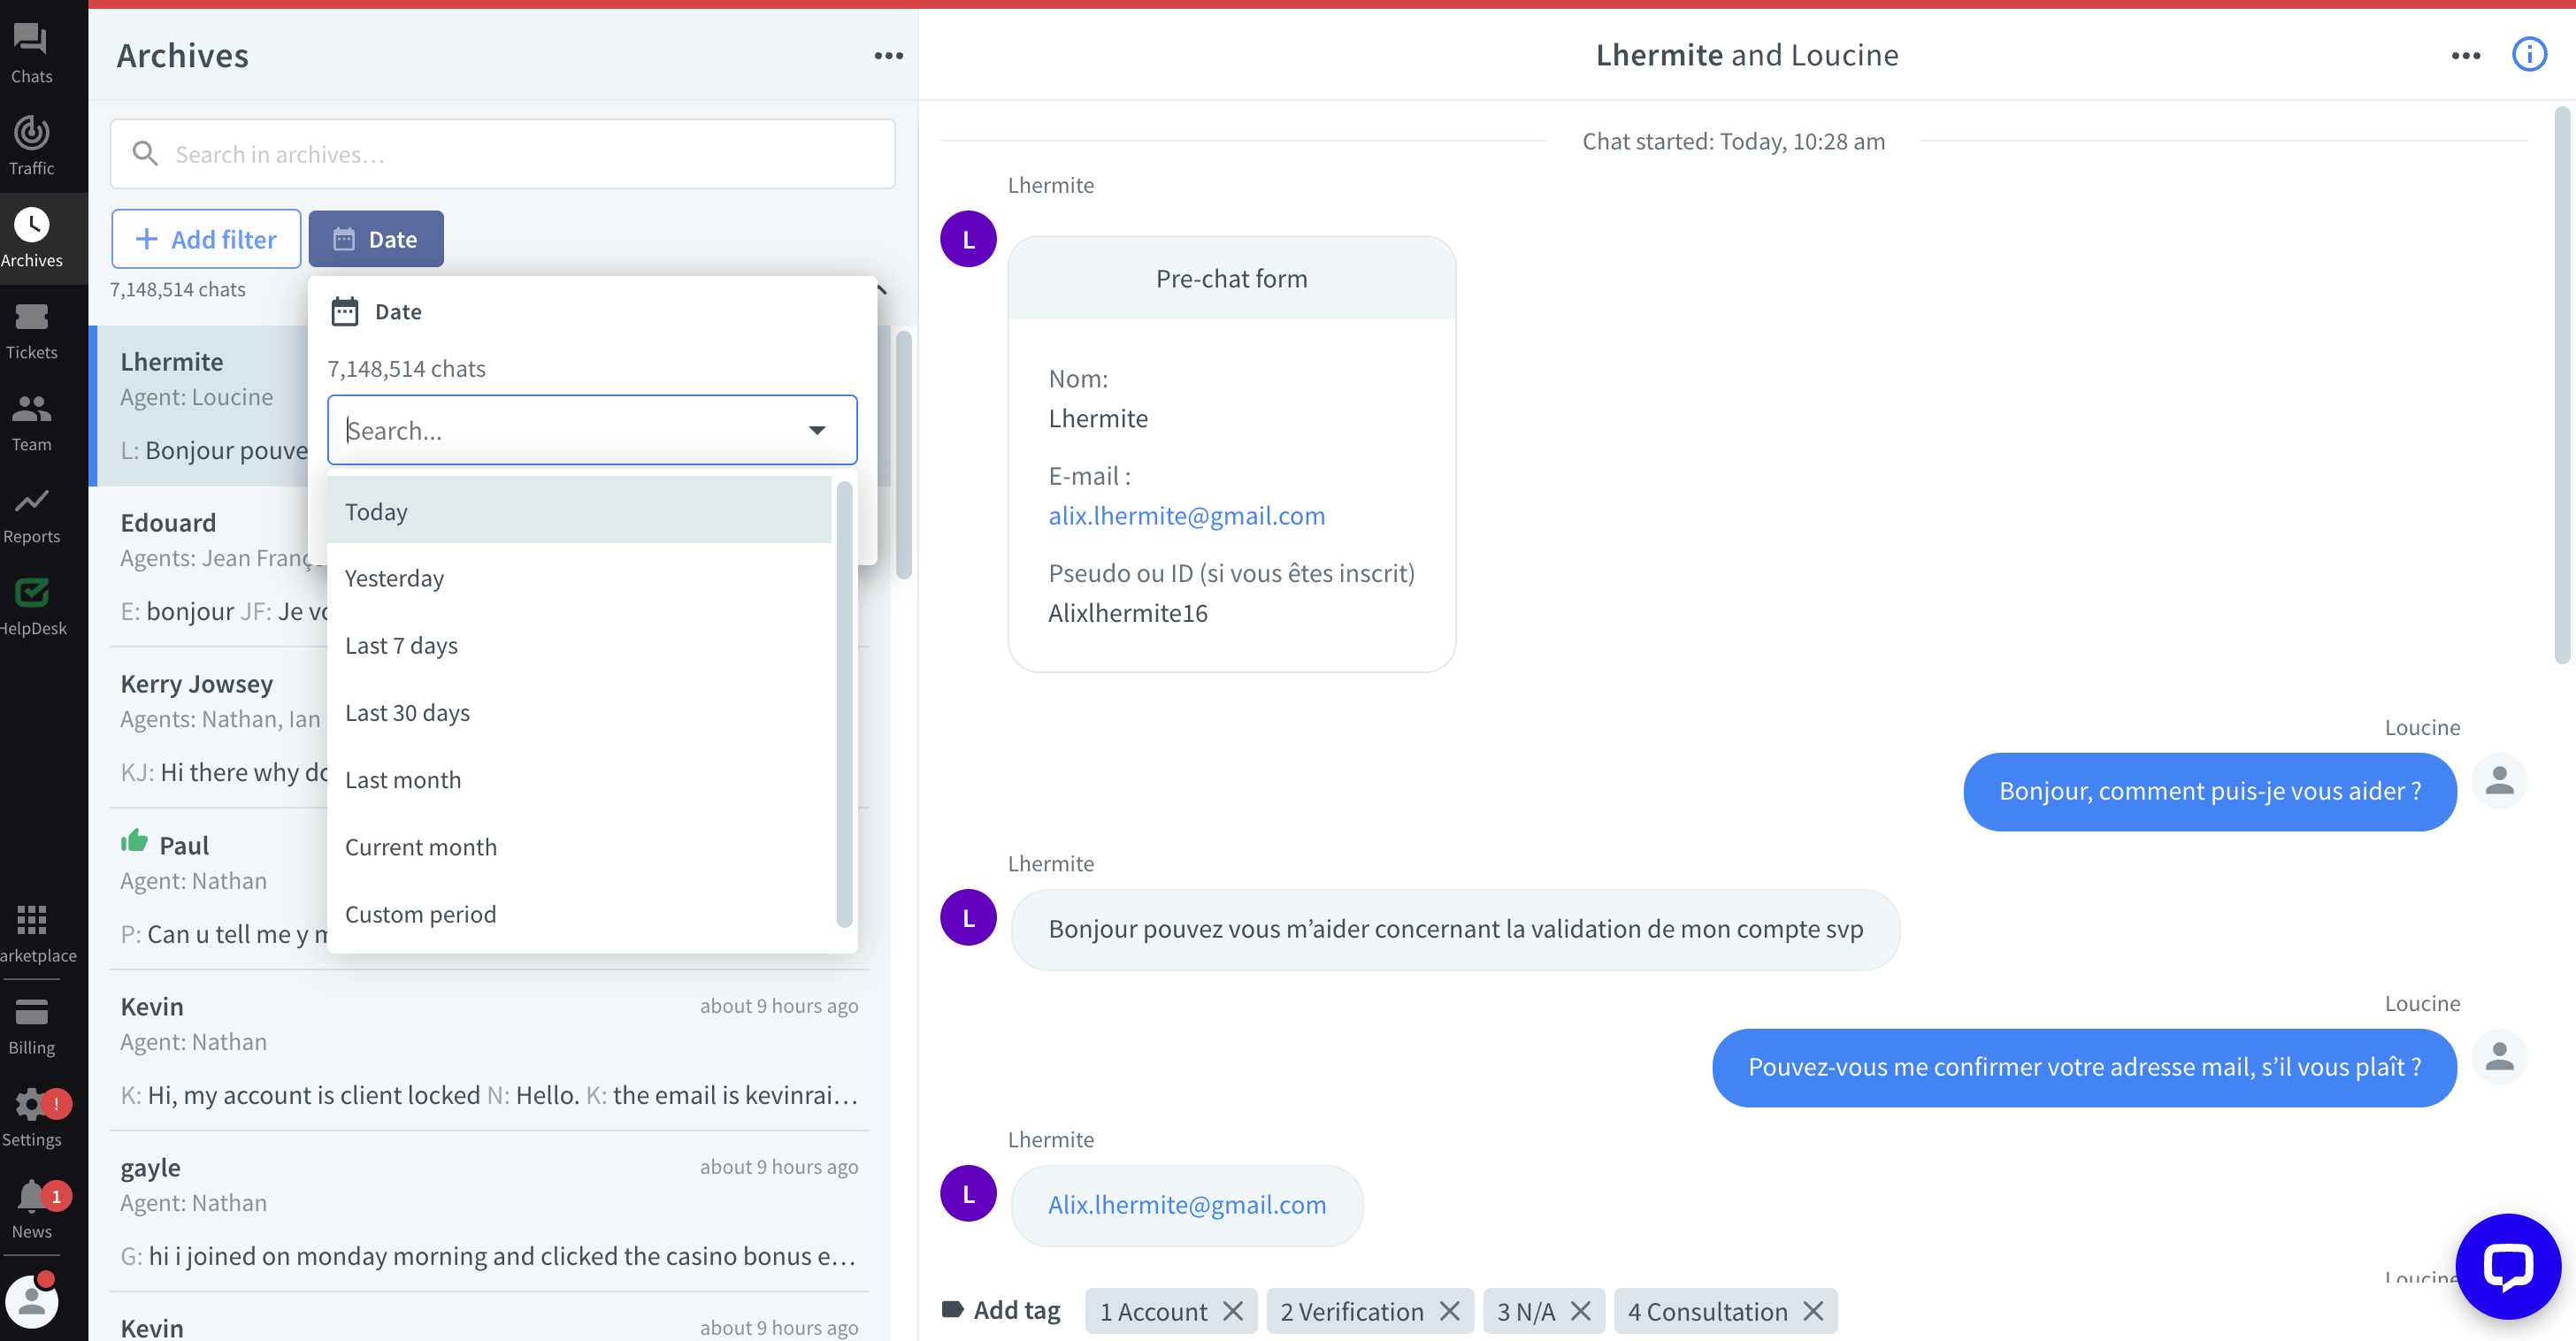Click the Date filter chip
2576x1341 pixels.
(x=376, y=238)
